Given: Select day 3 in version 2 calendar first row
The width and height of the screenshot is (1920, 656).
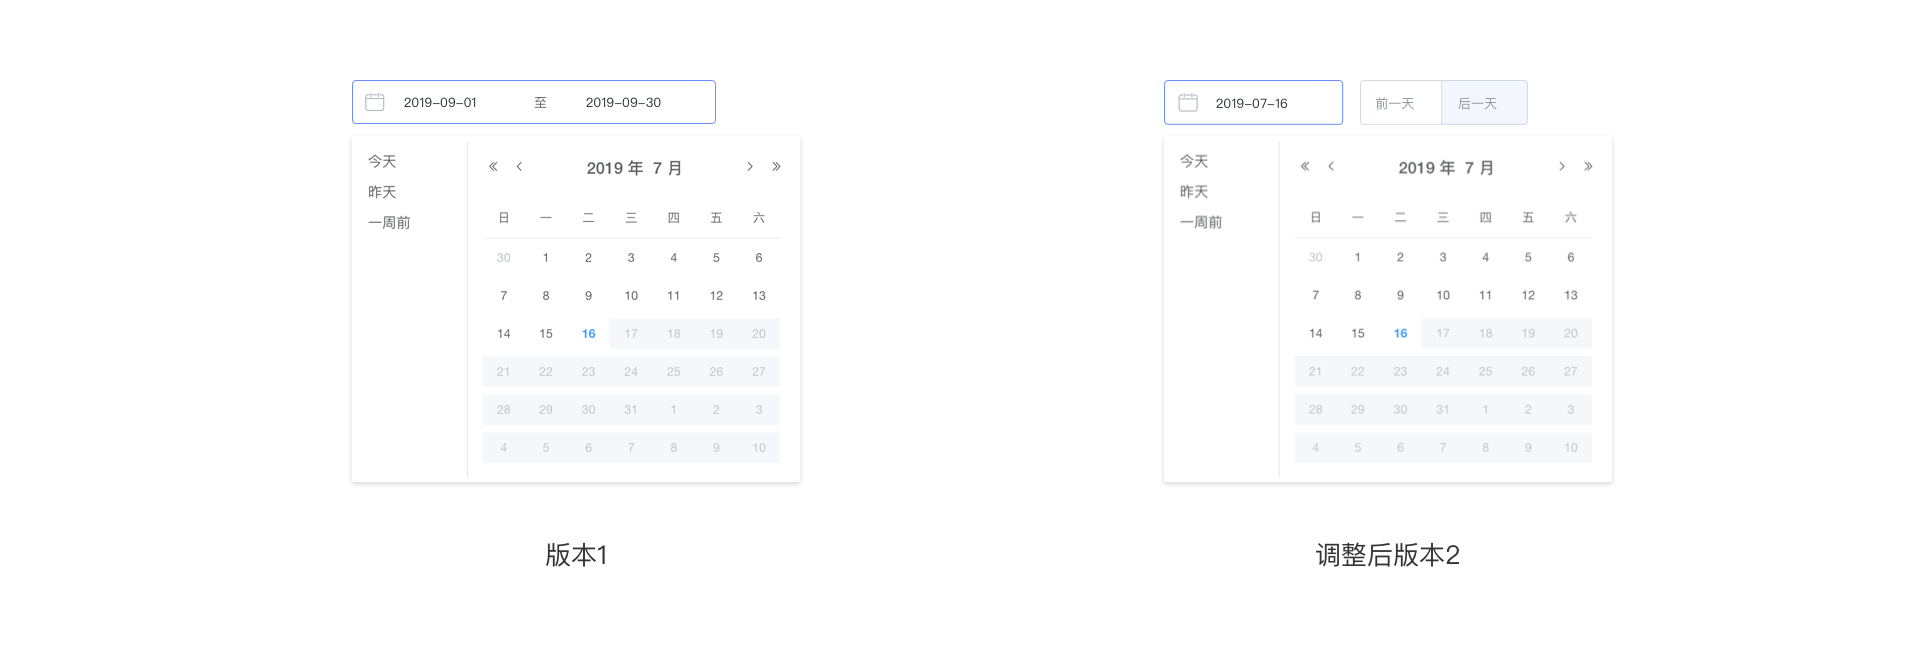Looking at the screenshot, I should pyautogui.click(x=1443, y=258).
